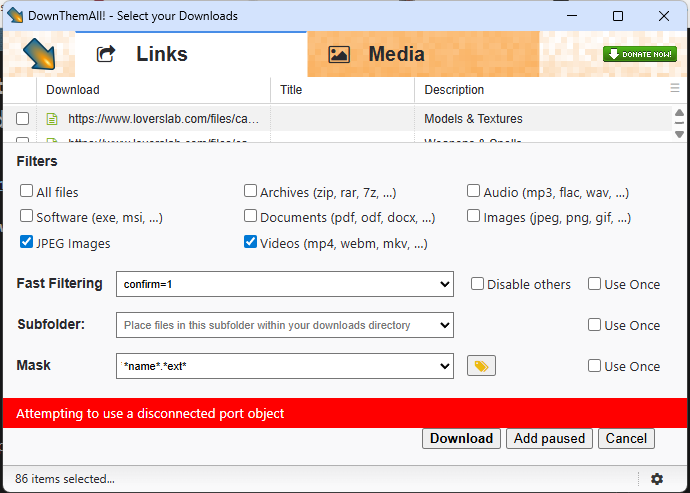The width and height of the screenshot is (690, 493).
Task: Click the red disconnected port error message
Action: pos(150,413)
